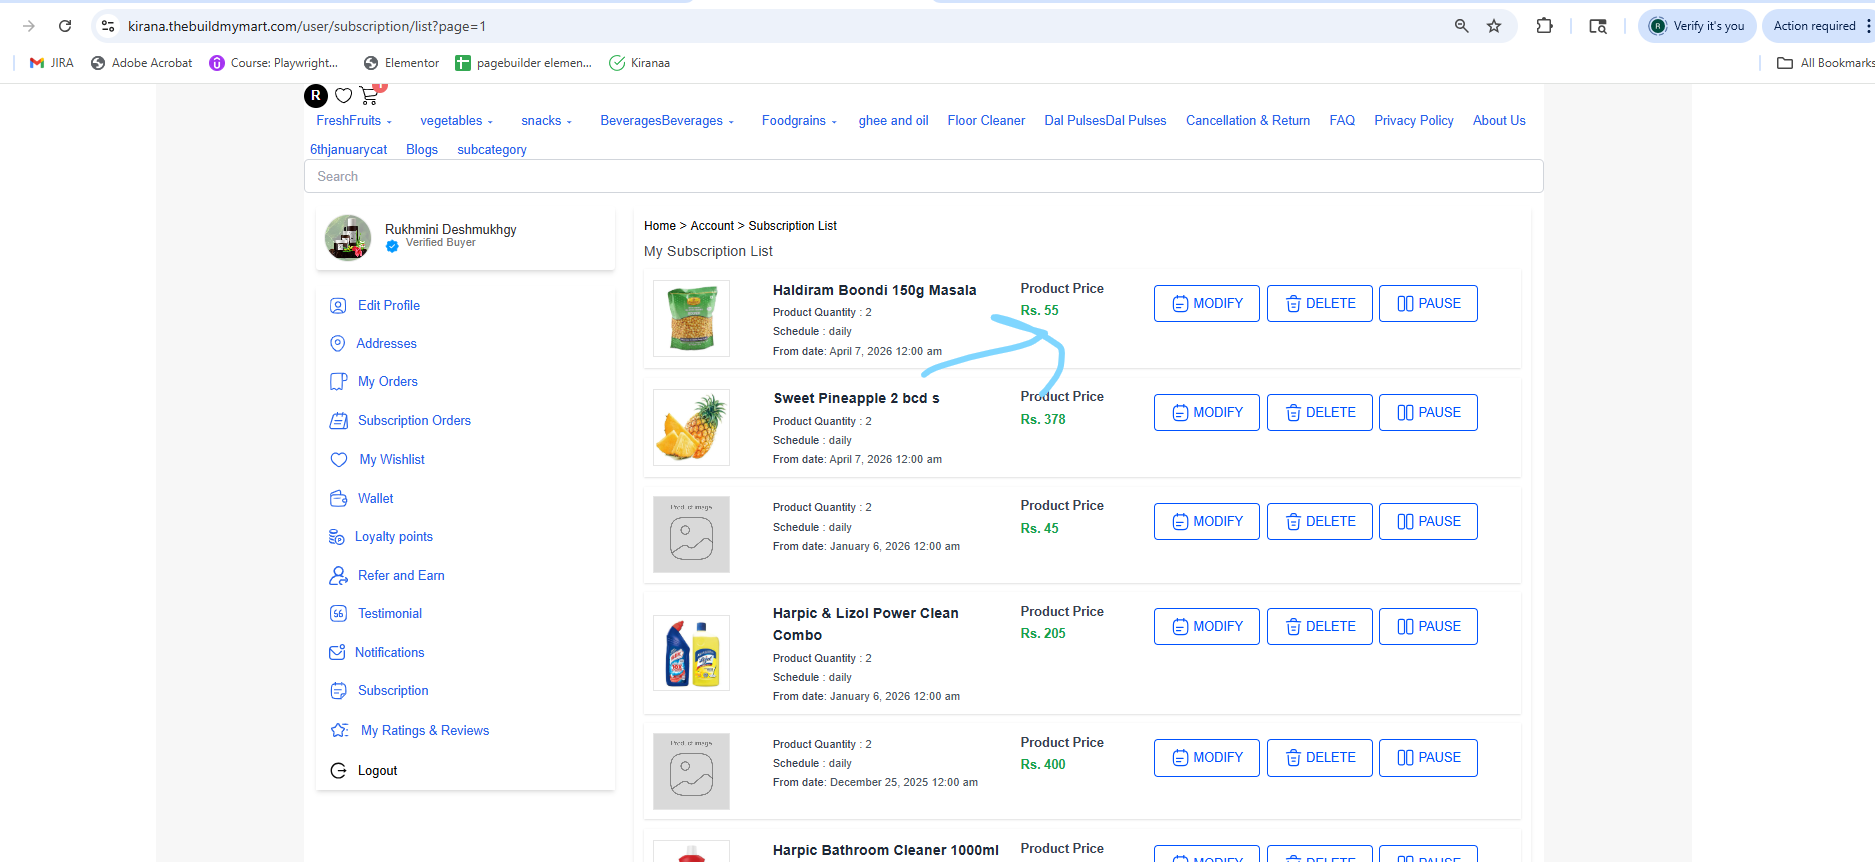Click the My Ratings & Reviews star icon
The image size is (1875, 862).
click(x=340, y=730)
